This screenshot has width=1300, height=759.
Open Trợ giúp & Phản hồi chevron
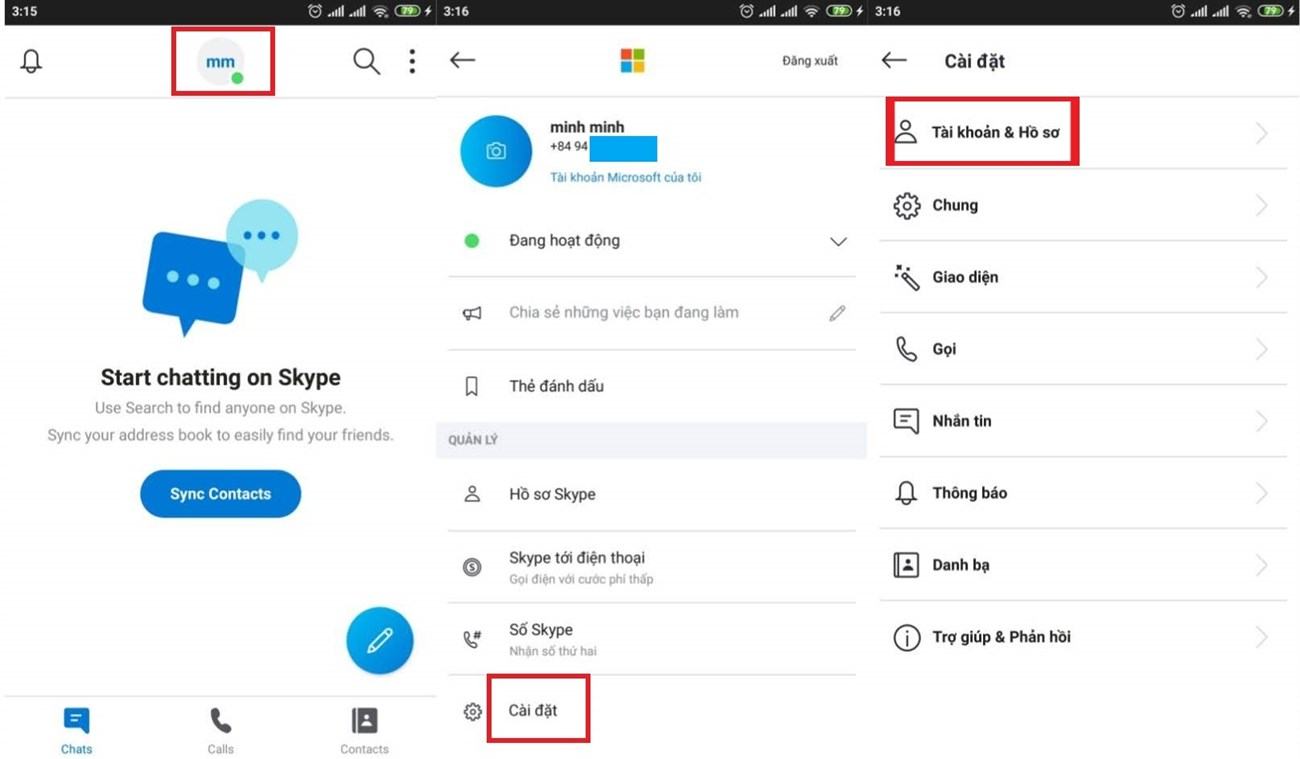(x=1262, y=637)
